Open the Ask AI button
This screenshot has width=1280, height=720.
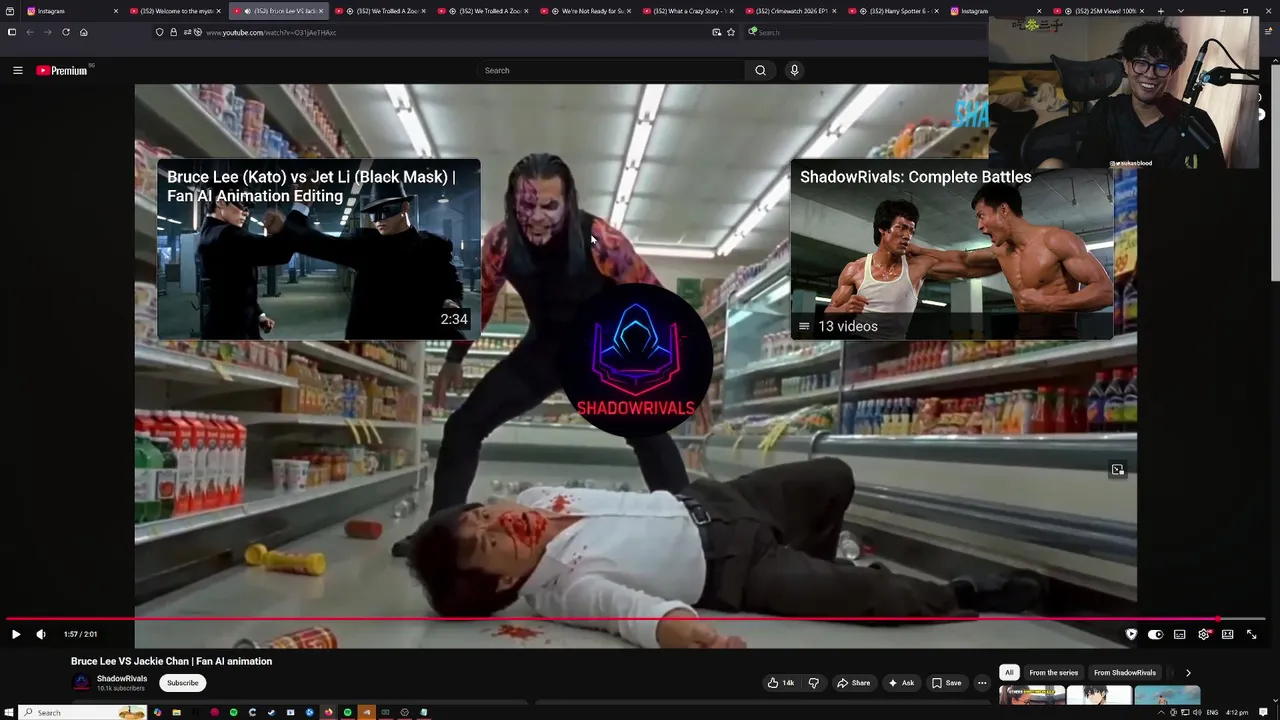click(x=901, y=683)
